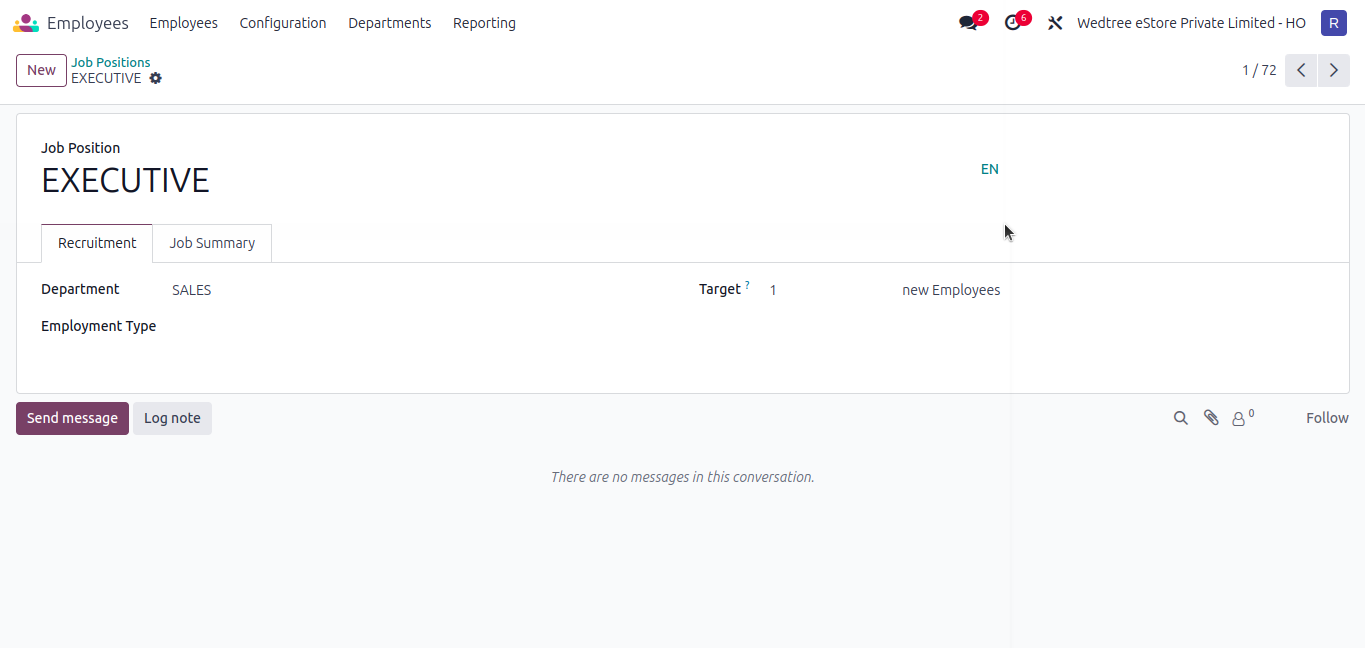Open the followers person icon

(1240, 418)
